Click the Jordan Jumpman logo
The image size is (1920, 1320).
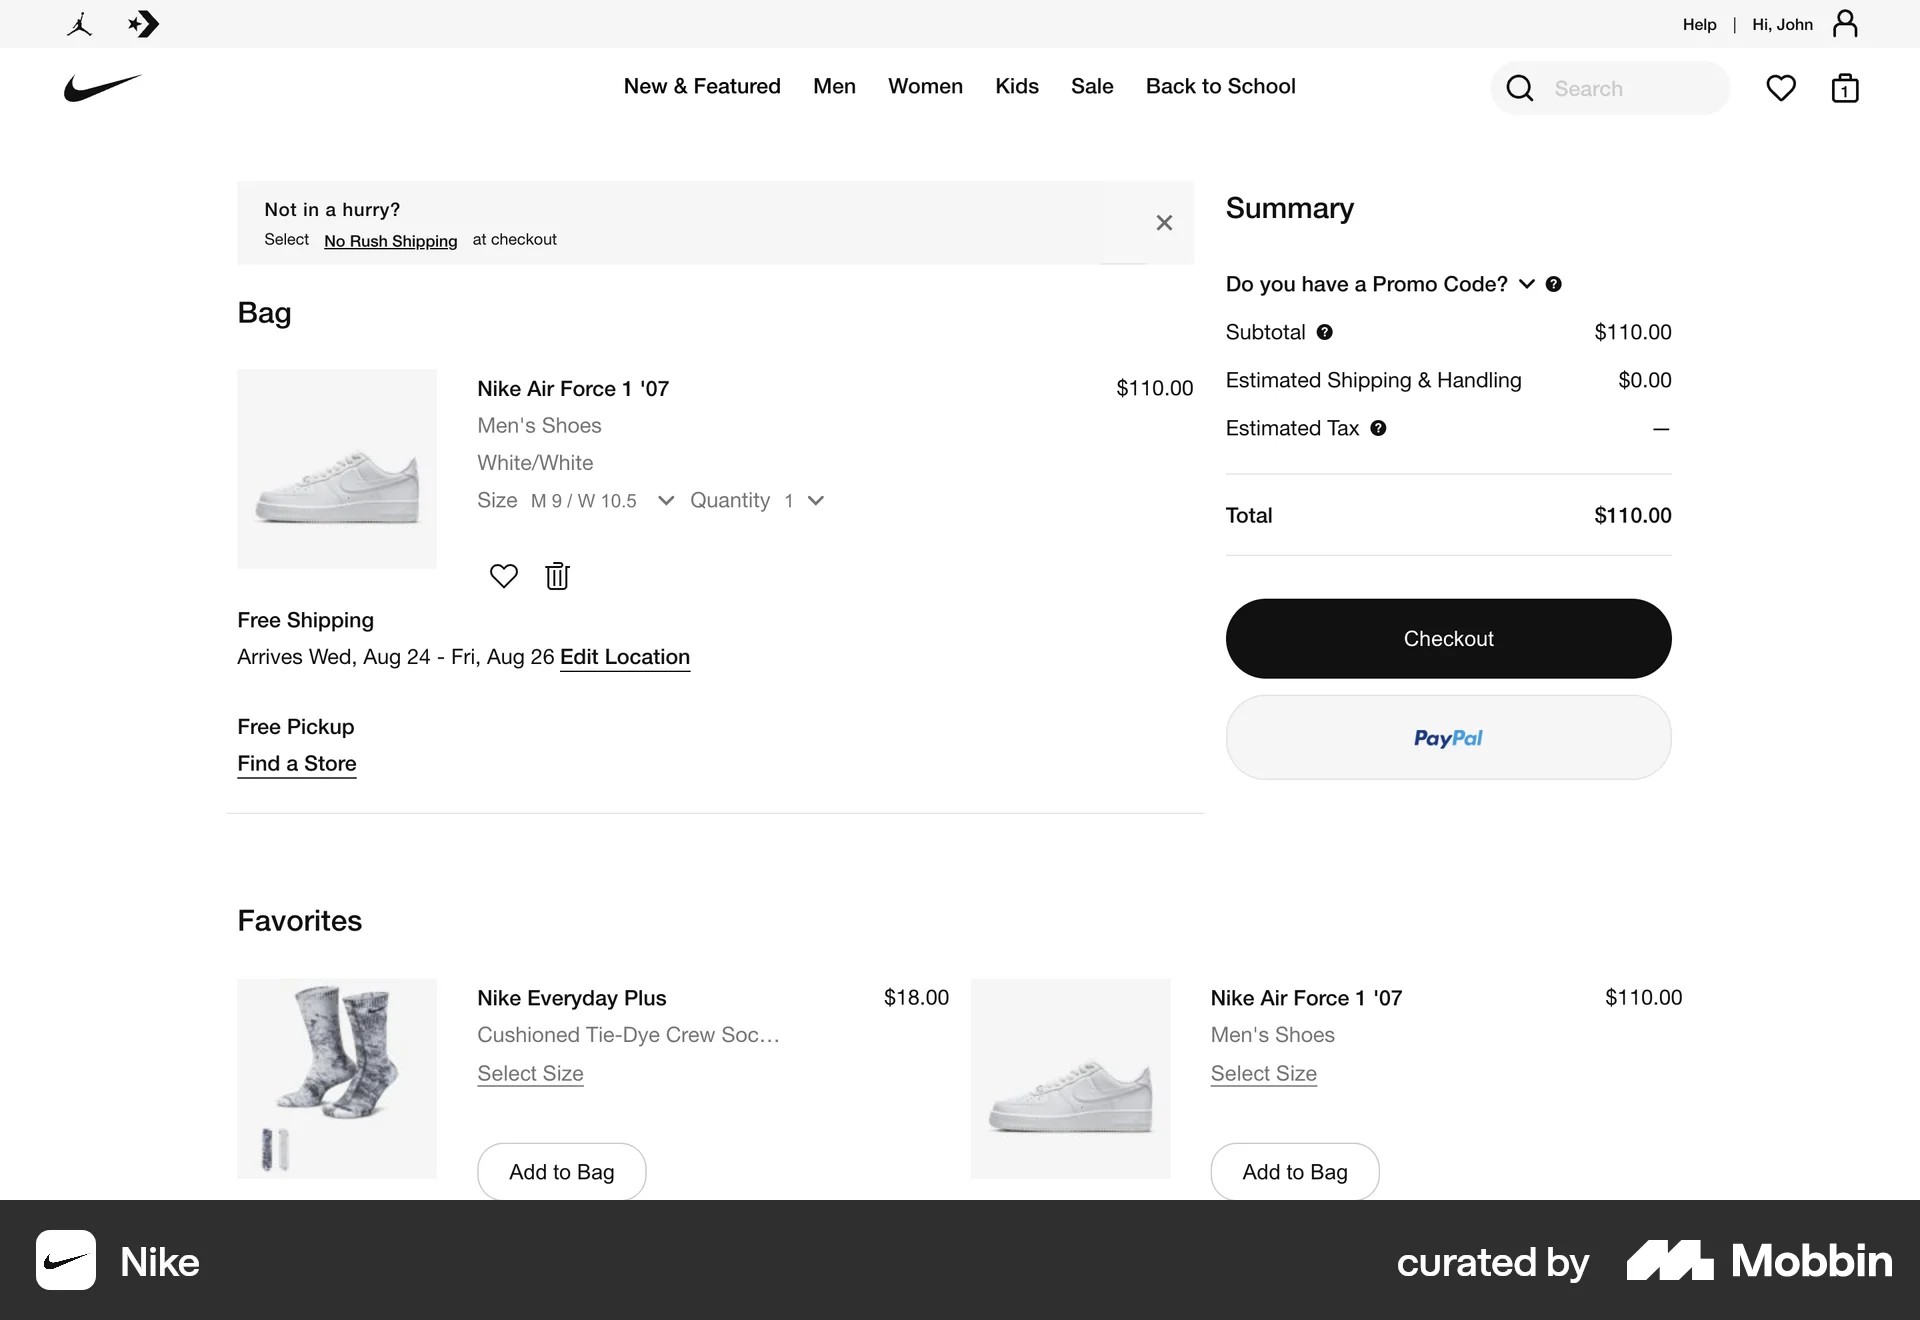point(80,24)
